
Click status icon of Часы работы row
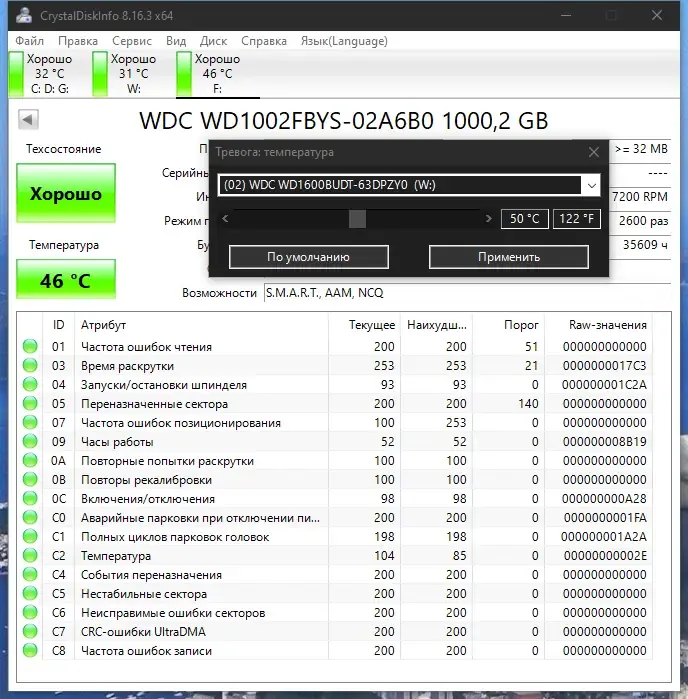click(30, 441)
